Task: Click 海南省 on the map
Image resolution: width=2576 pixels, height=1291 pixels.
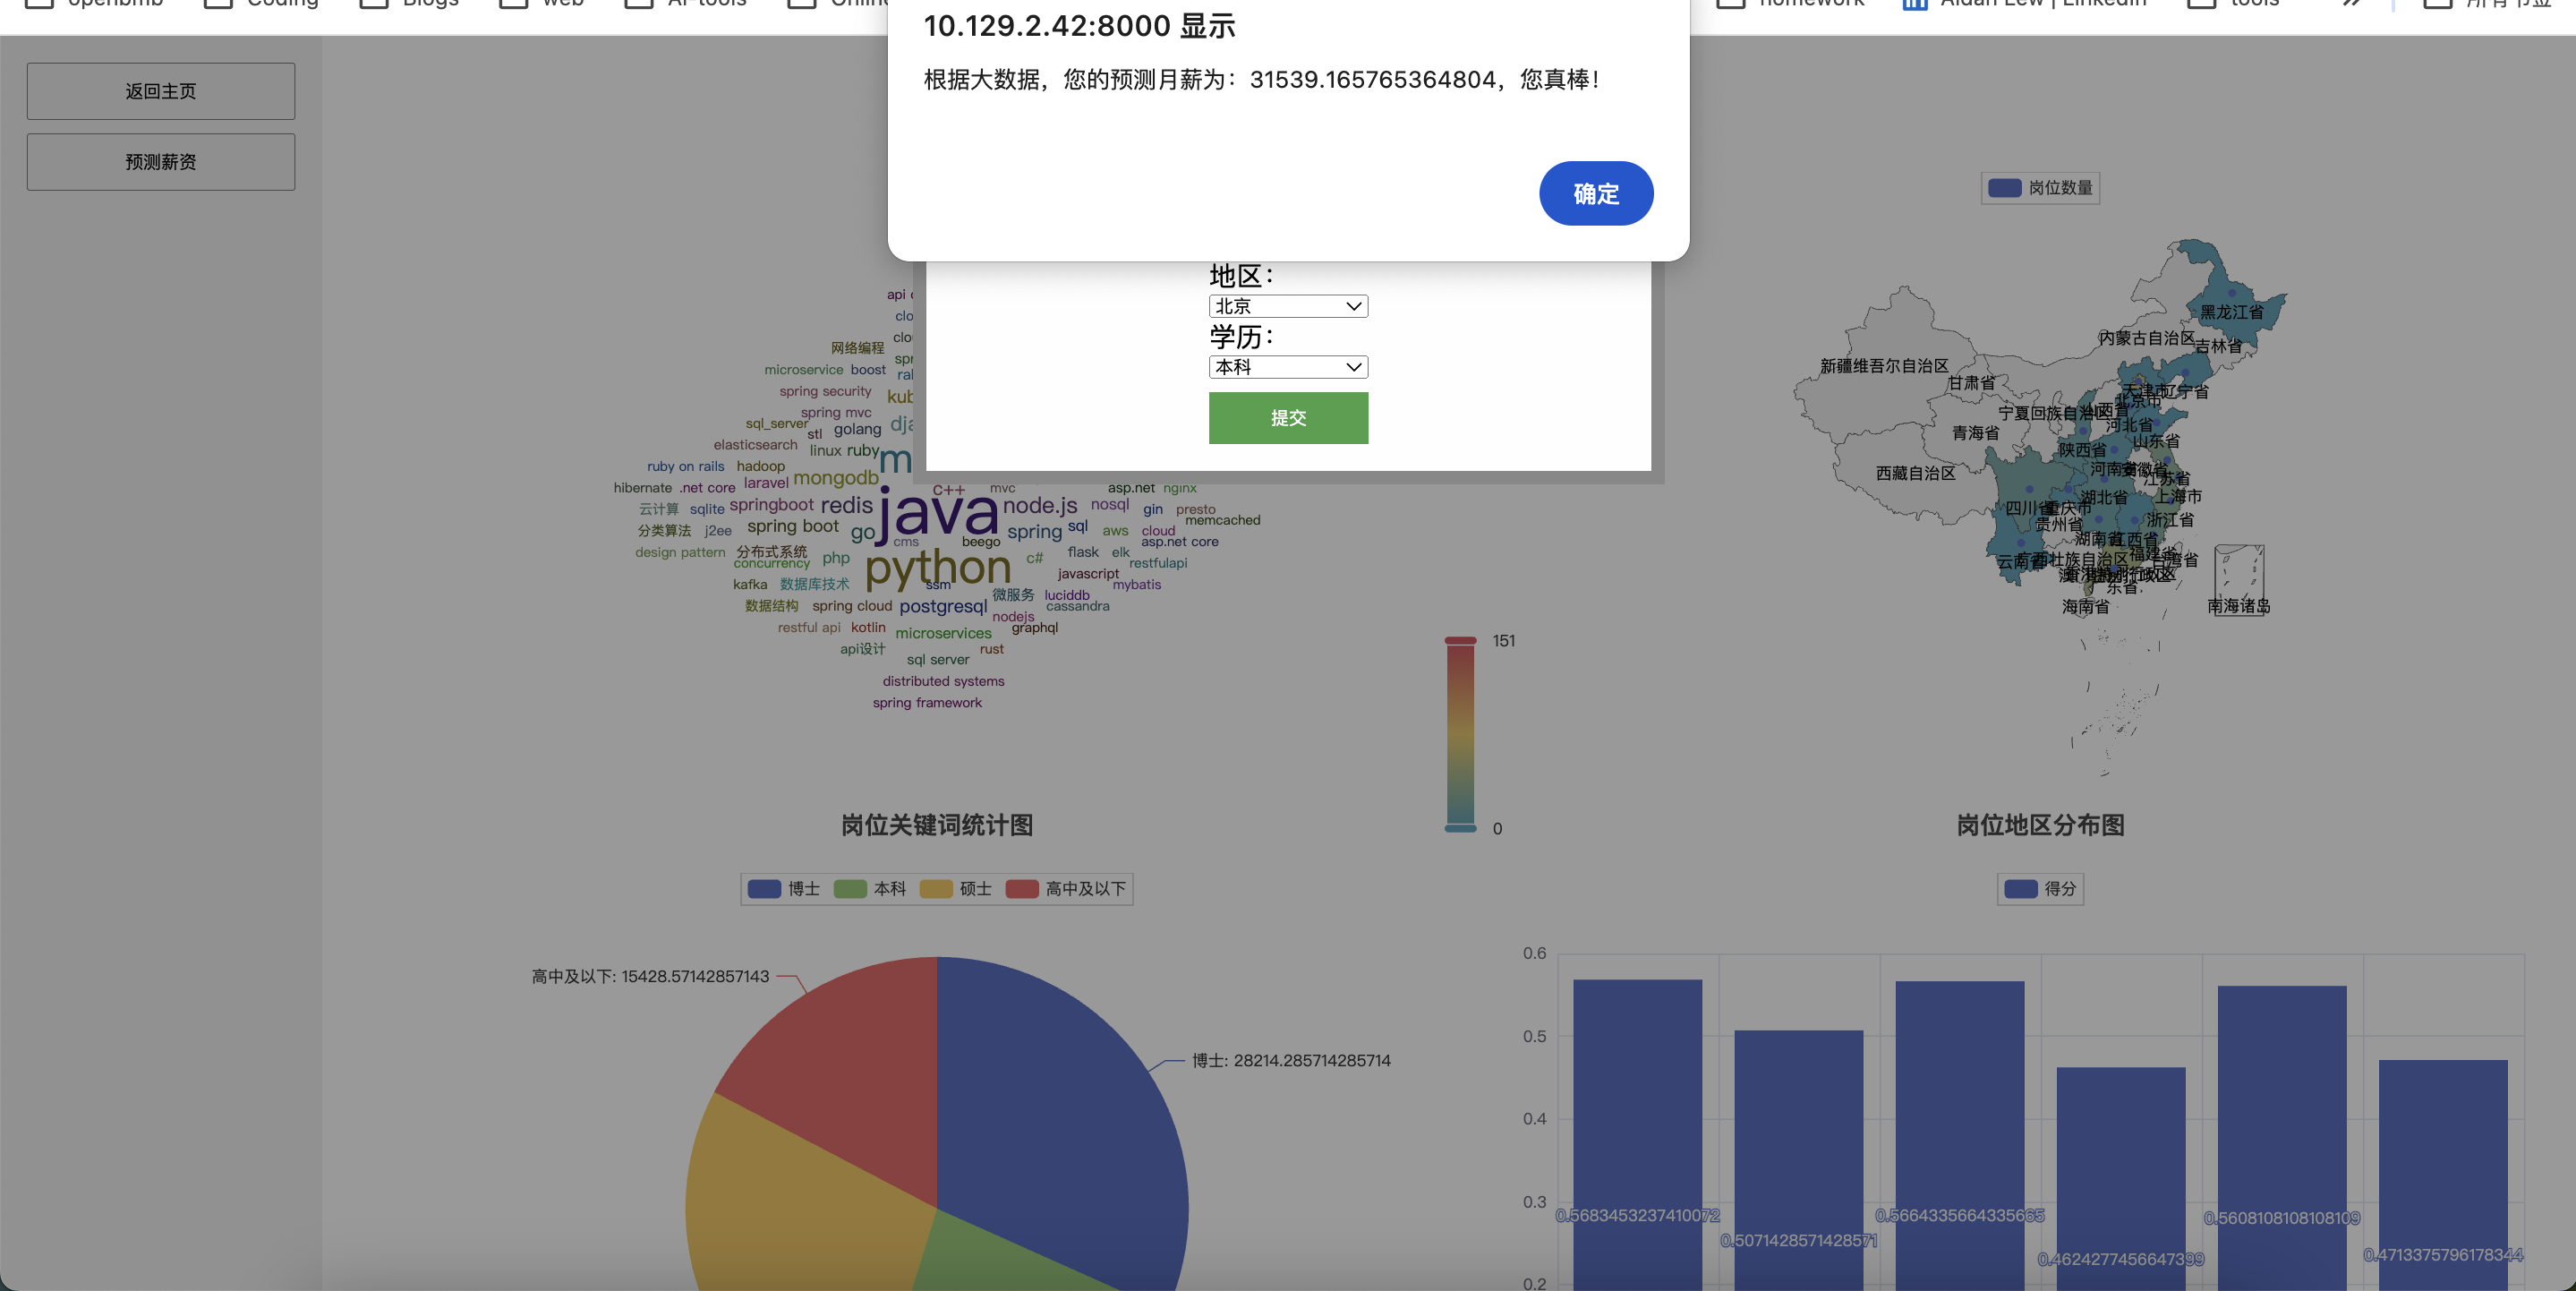Action: point(2085,607)
